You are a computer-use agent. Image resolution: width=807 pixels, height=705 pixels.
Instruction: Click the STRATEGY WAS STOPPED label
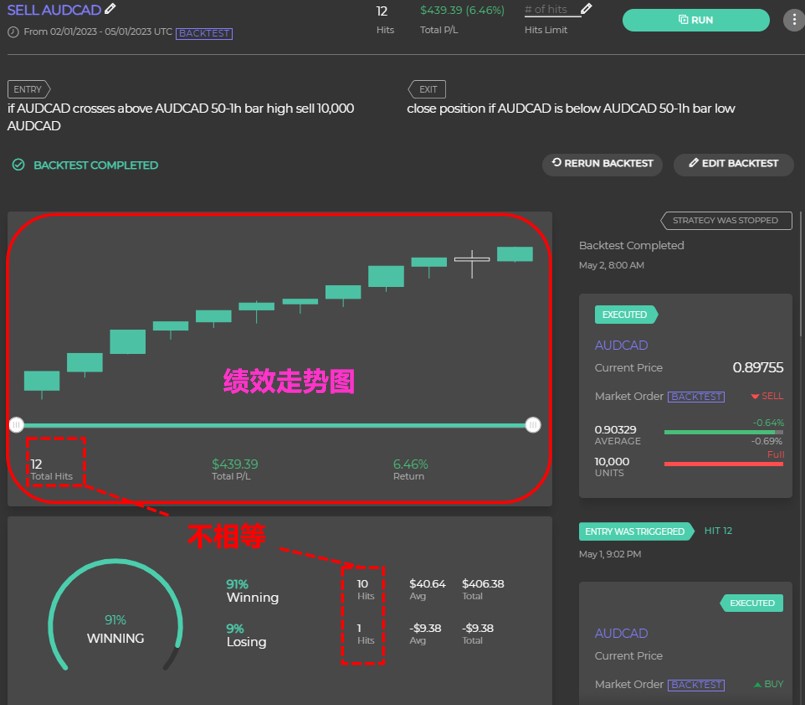[x=726, y=220]
